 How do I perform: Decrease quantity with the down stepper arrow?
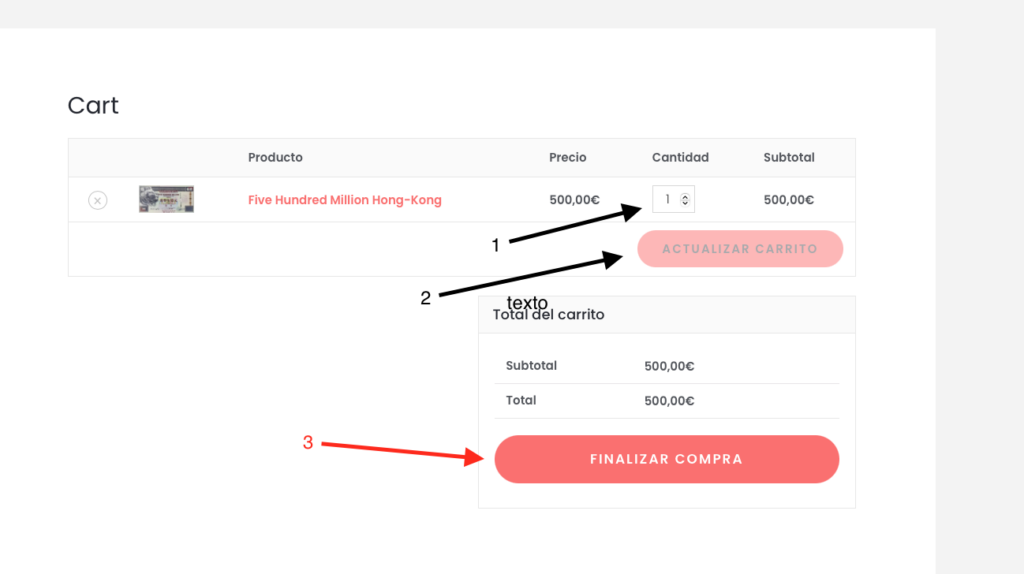(x=685, y=203)
